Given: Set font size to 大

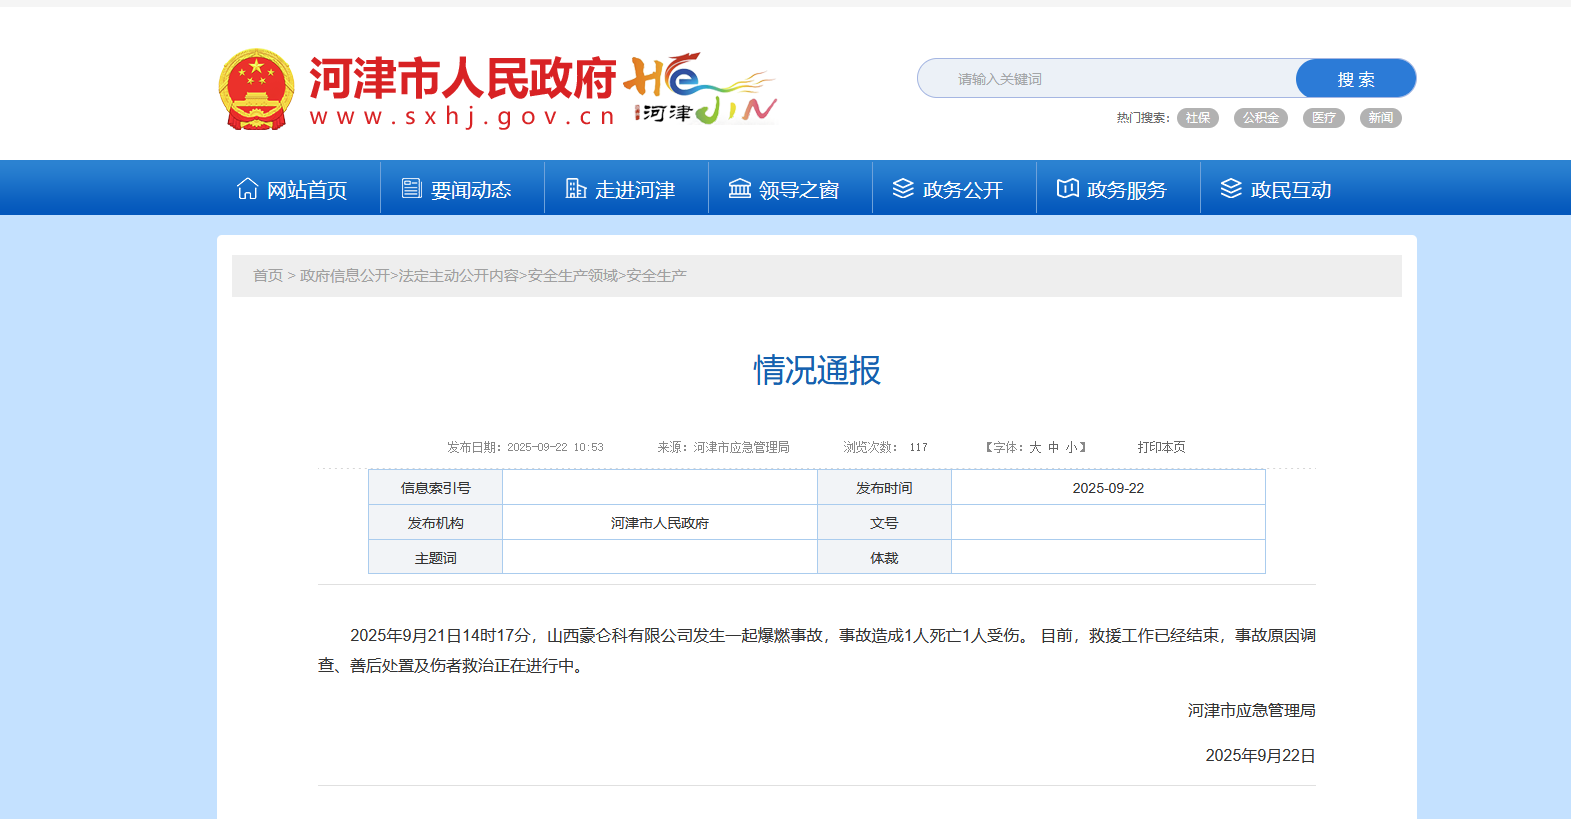Looking at the screenshot, I should coord(1035,448).
